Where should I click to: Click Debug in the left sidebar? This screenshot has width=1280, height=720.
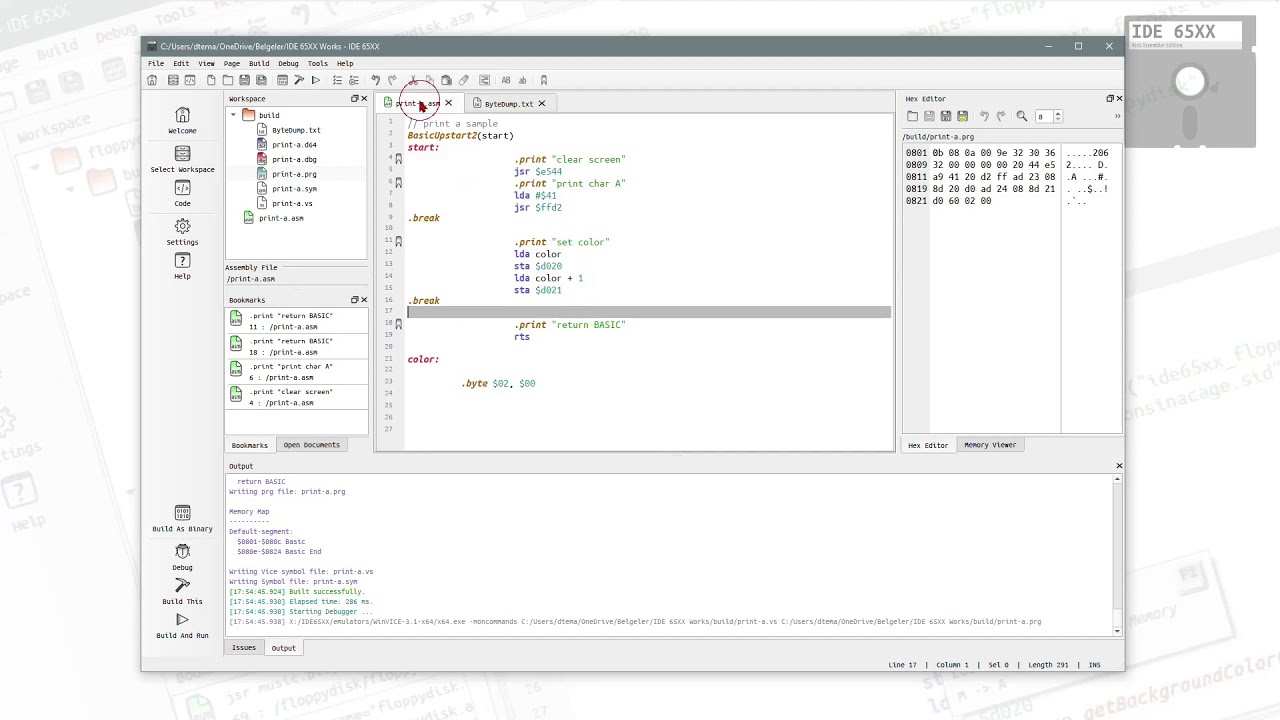pos(182,557)
